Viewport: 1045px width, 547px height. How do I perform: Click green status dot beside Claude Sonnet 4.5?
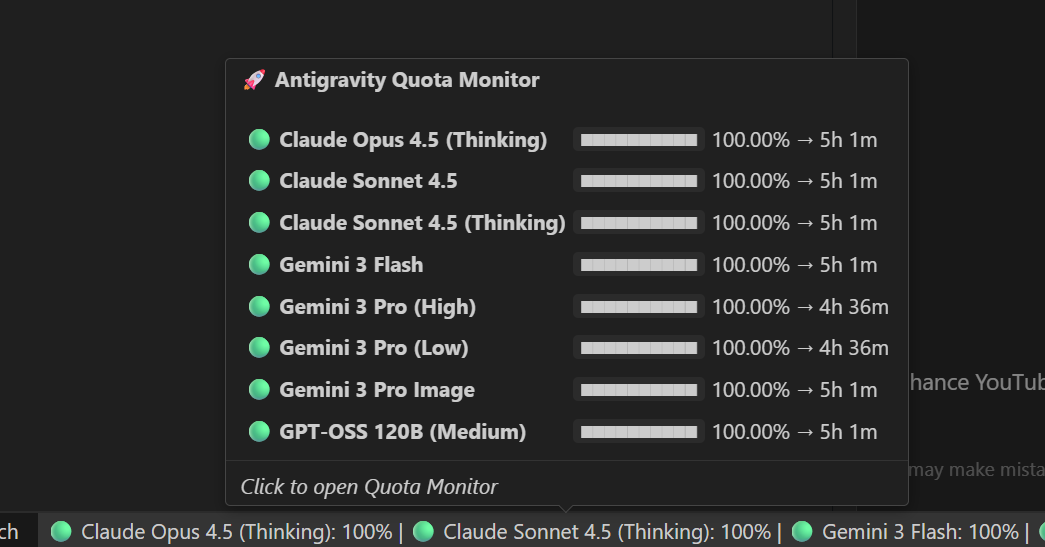259,181
